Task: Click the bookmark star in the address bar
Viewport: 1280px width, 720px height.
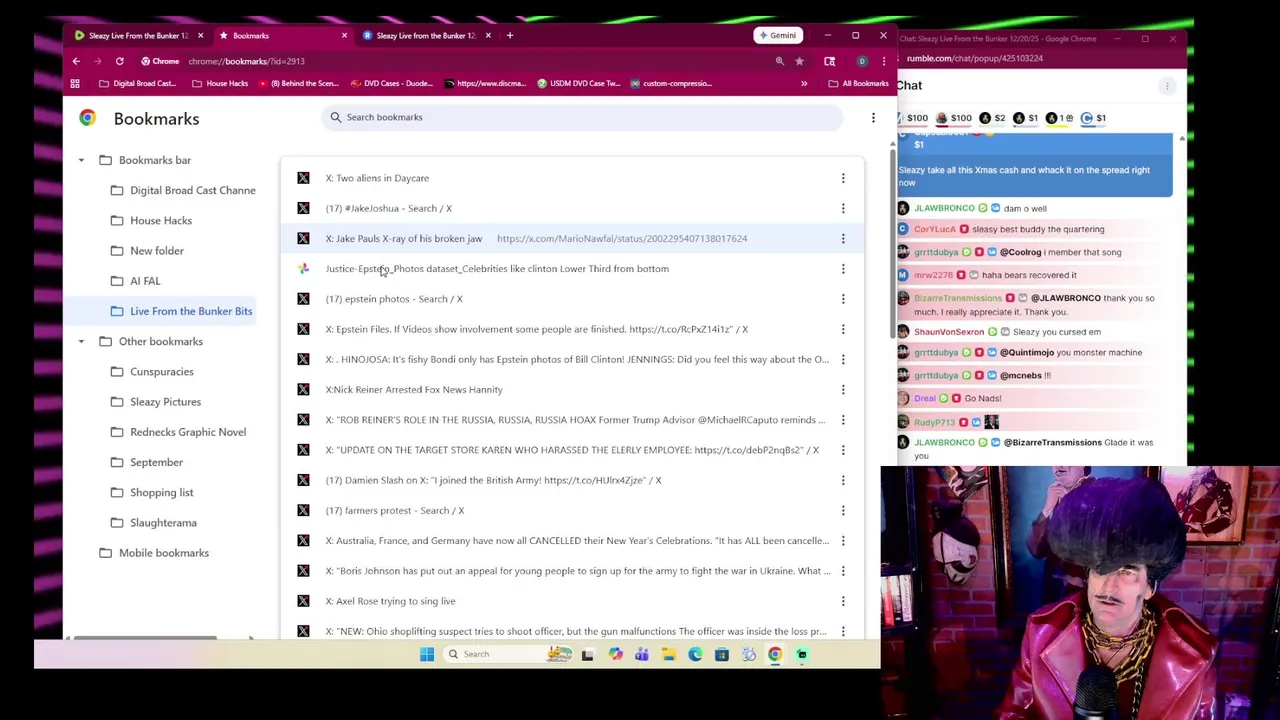Action: click(799, 61)
